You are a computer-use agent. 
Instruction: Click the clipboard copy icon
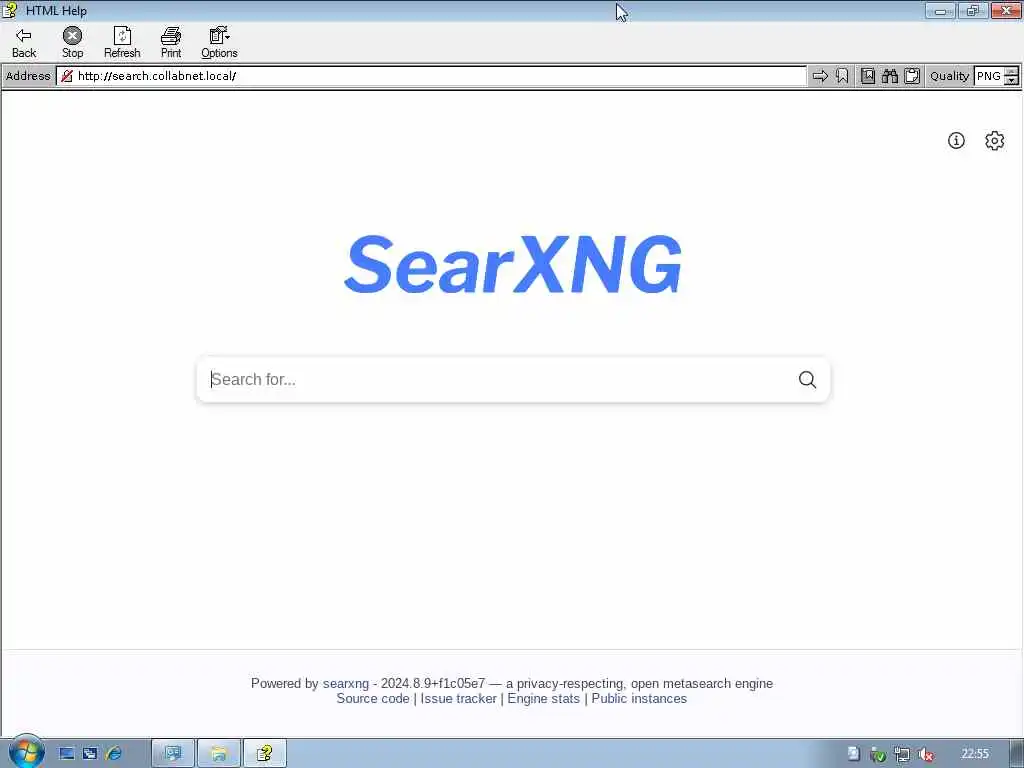(912, 76)
